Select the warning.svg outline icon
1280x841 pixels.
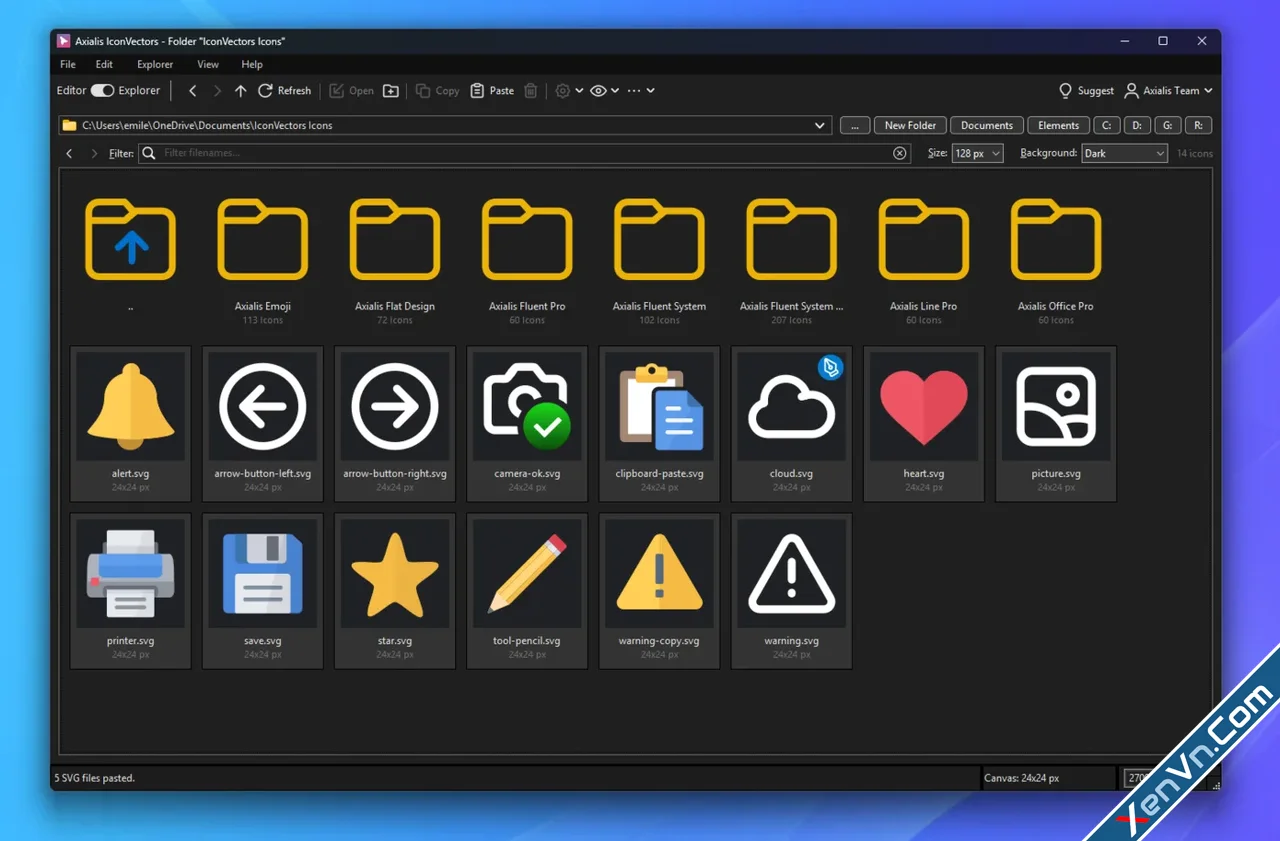coord(791,591)
